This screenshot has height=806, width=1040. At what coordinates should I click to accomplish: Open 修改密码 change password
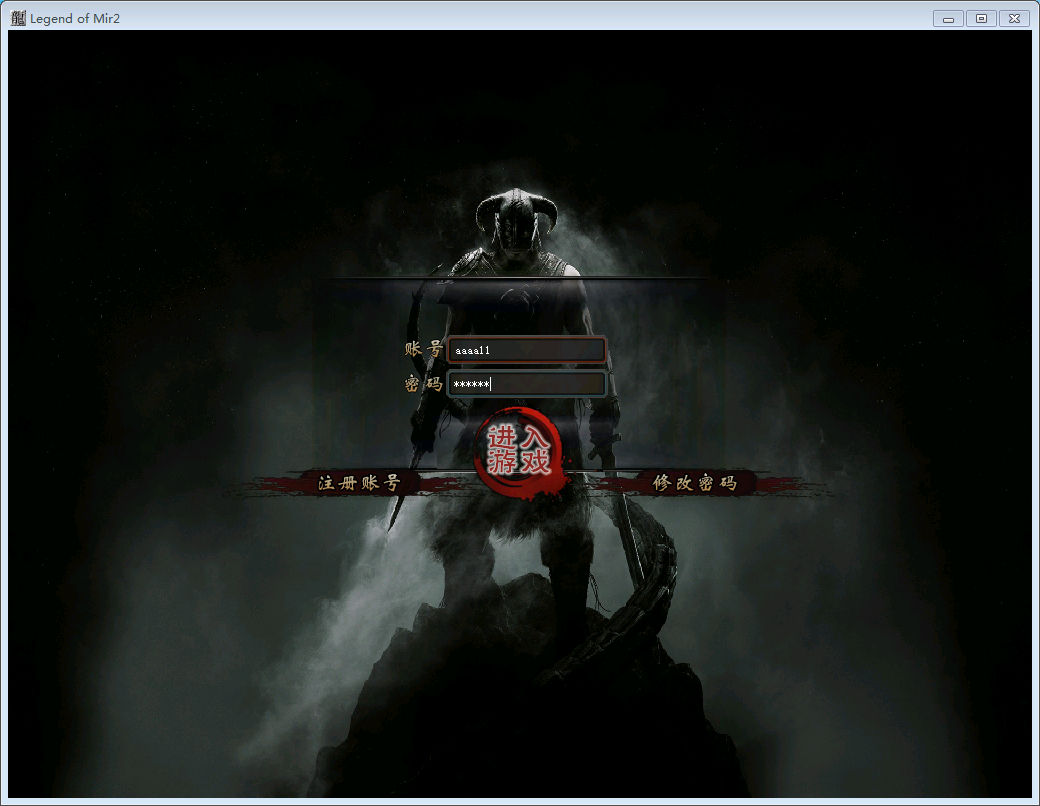tap(694, 483)
